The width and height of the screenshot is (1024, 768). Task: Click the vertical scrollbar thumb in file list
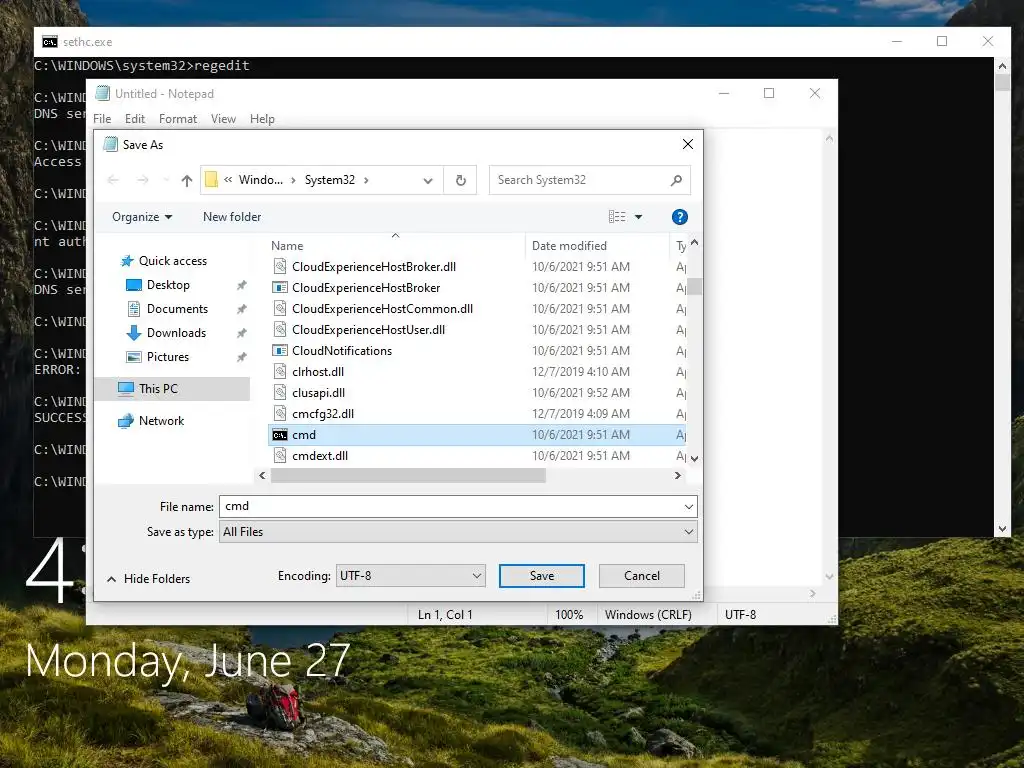695,287
